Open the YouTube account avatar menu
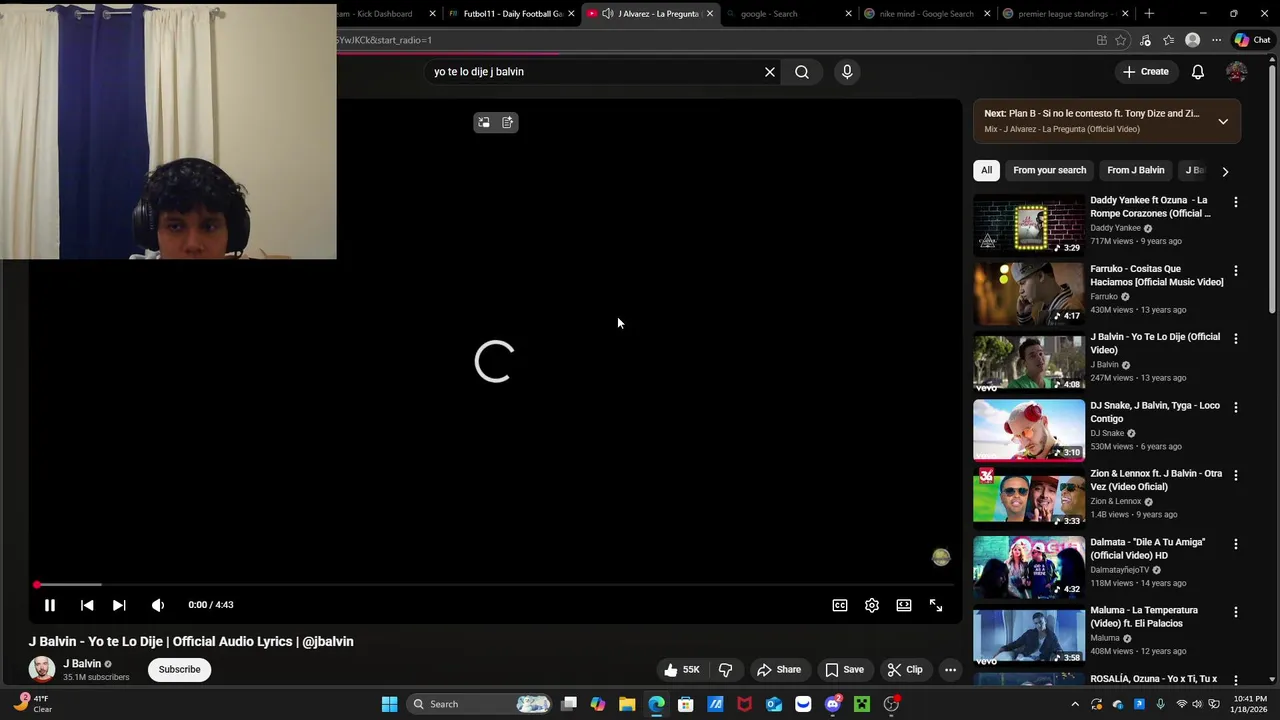Screen dimensions: 1280x720 click(1237, 72)
